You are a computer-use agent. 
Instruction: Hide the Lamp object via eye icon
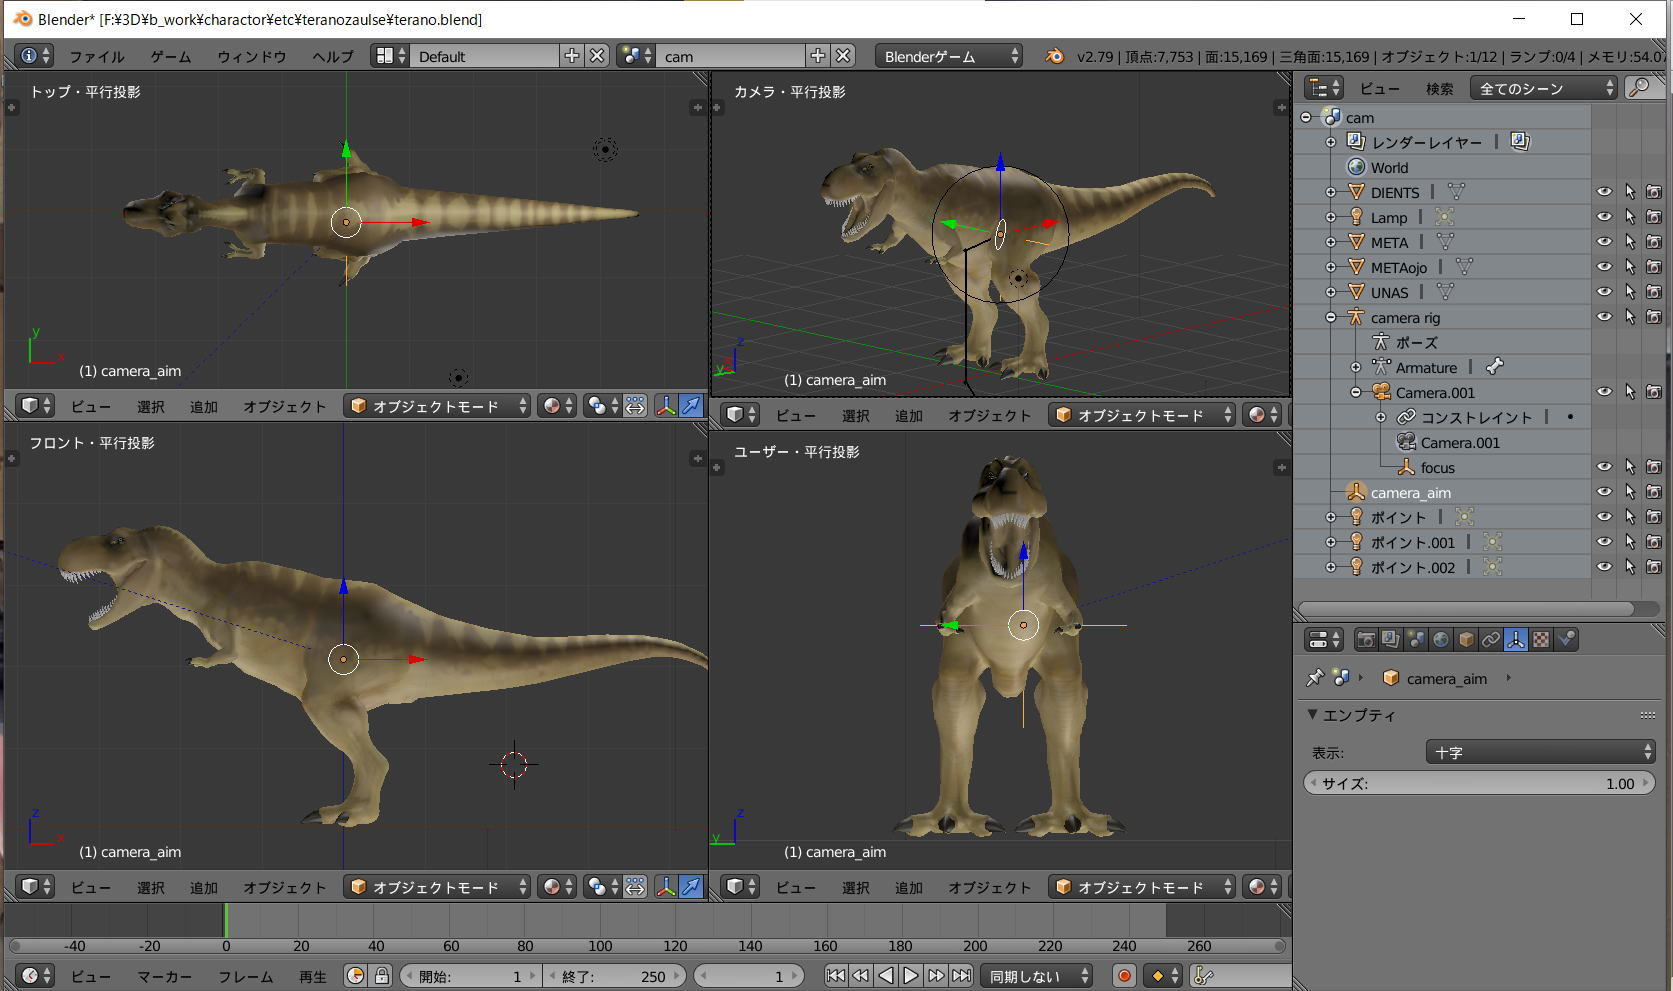(1604, 217)
